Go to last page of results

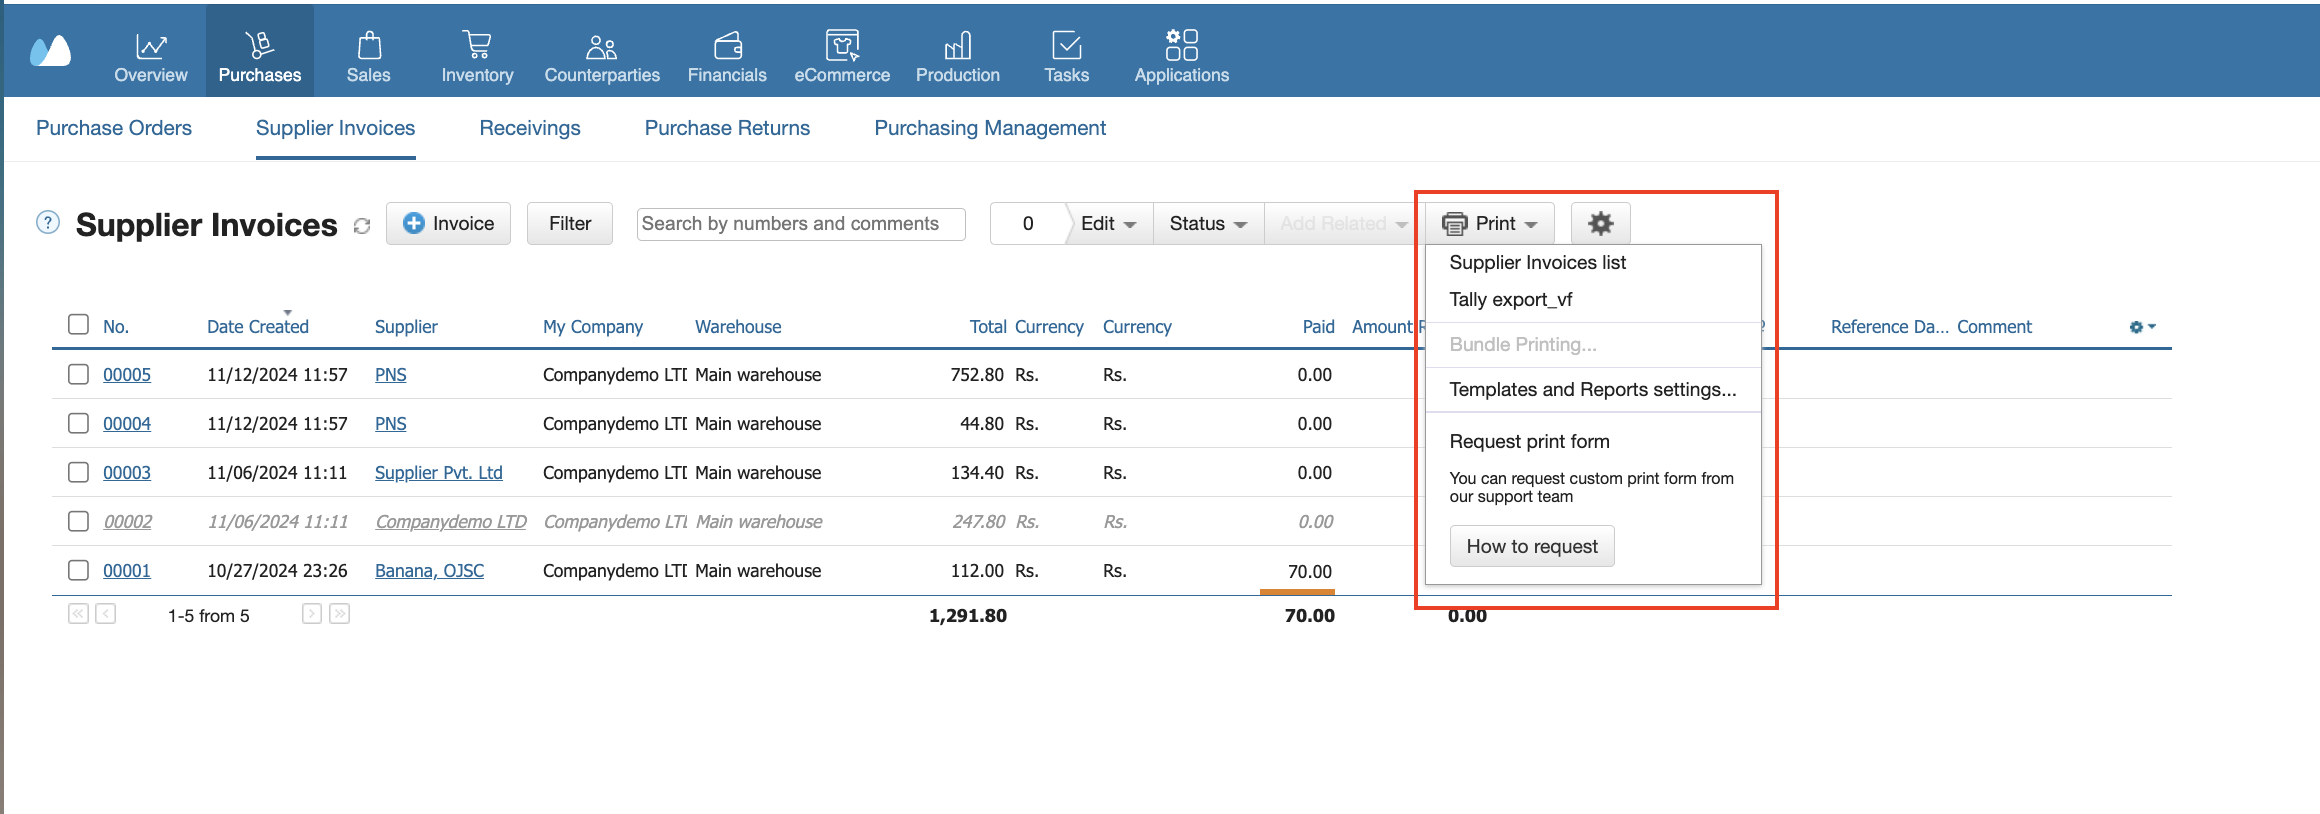coord(340,613)
